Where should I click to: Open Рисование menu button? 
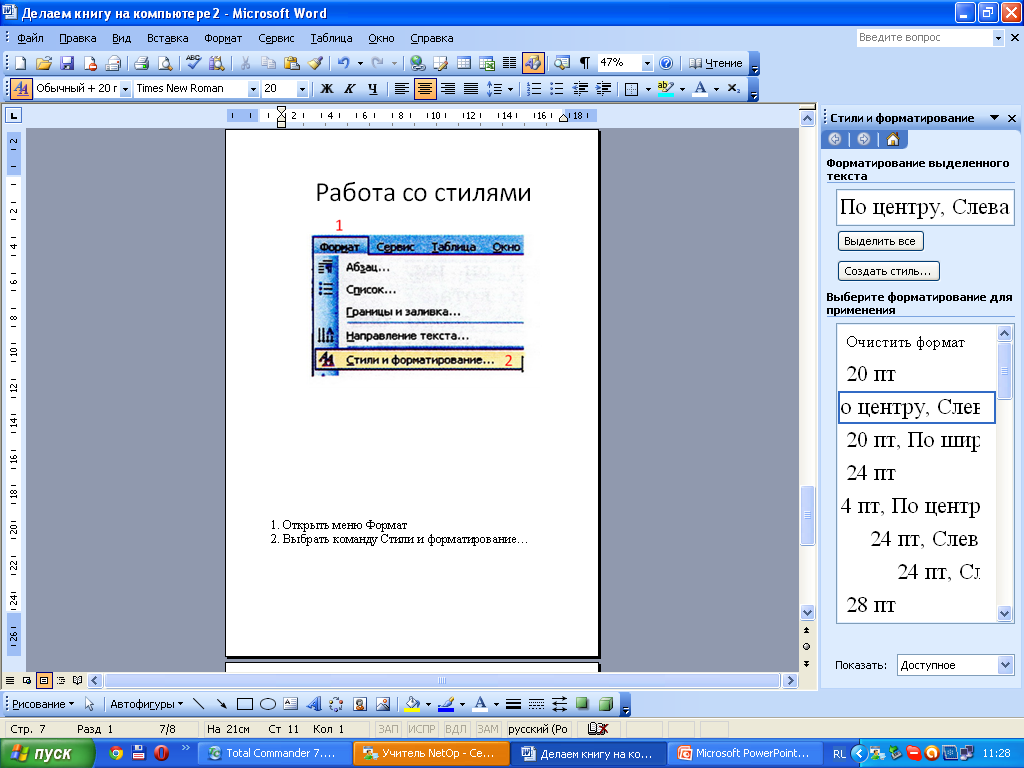(43, 704)
